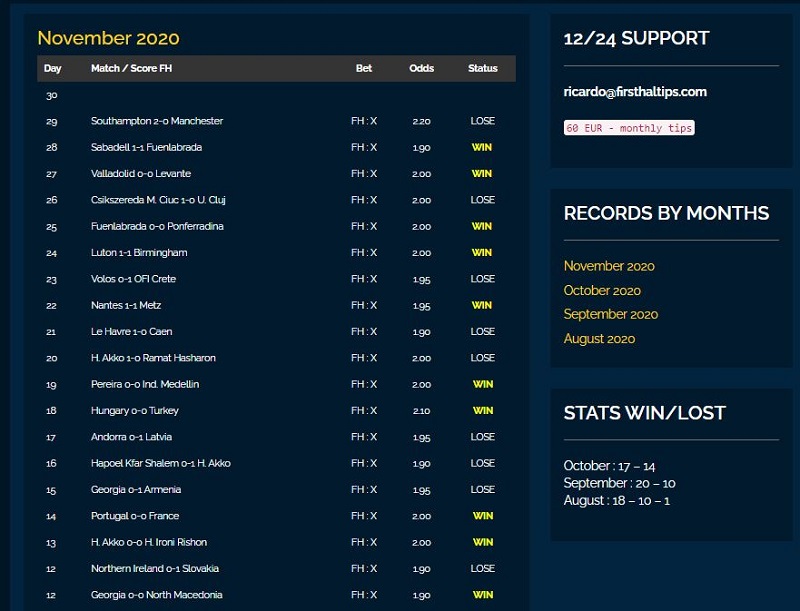Click the ricardo@firsthaltips.com email address
The image size is (800, 611).
click(635, 92)
